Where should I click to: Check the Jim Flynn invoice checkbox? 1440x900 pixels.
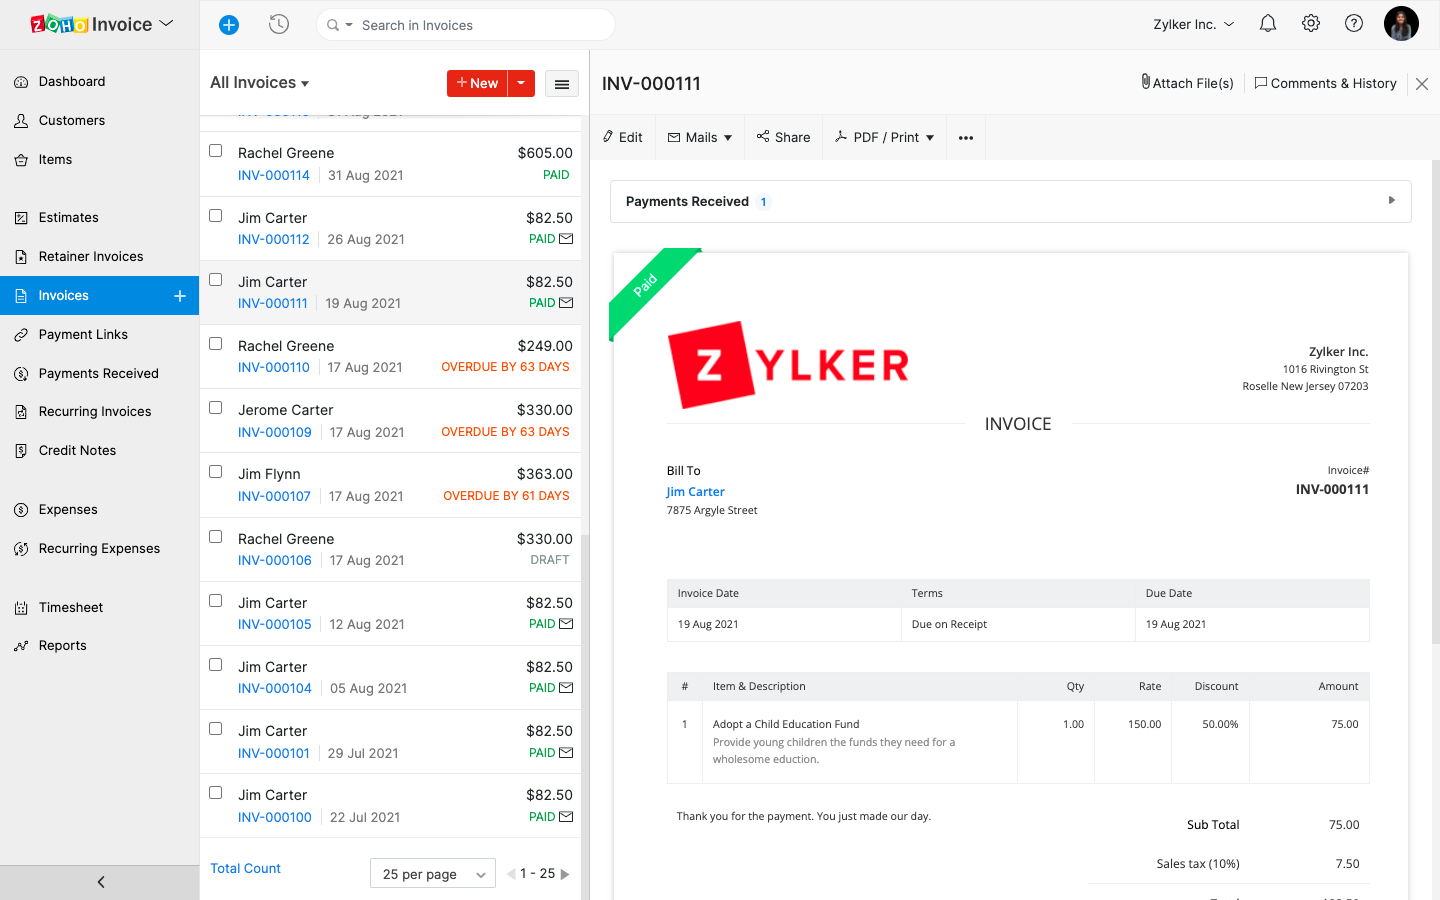[x=215, y=472]
